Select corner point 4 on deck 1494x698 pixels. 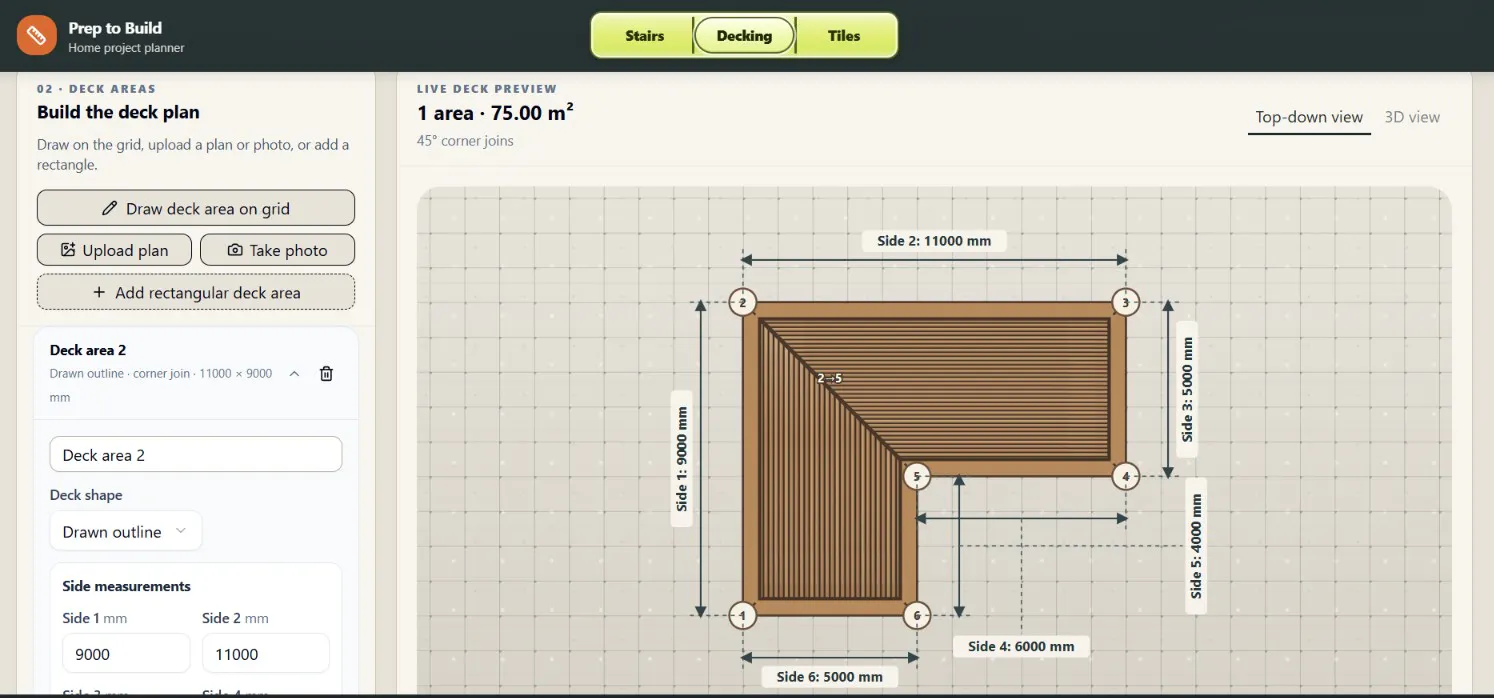[1126, 476]
